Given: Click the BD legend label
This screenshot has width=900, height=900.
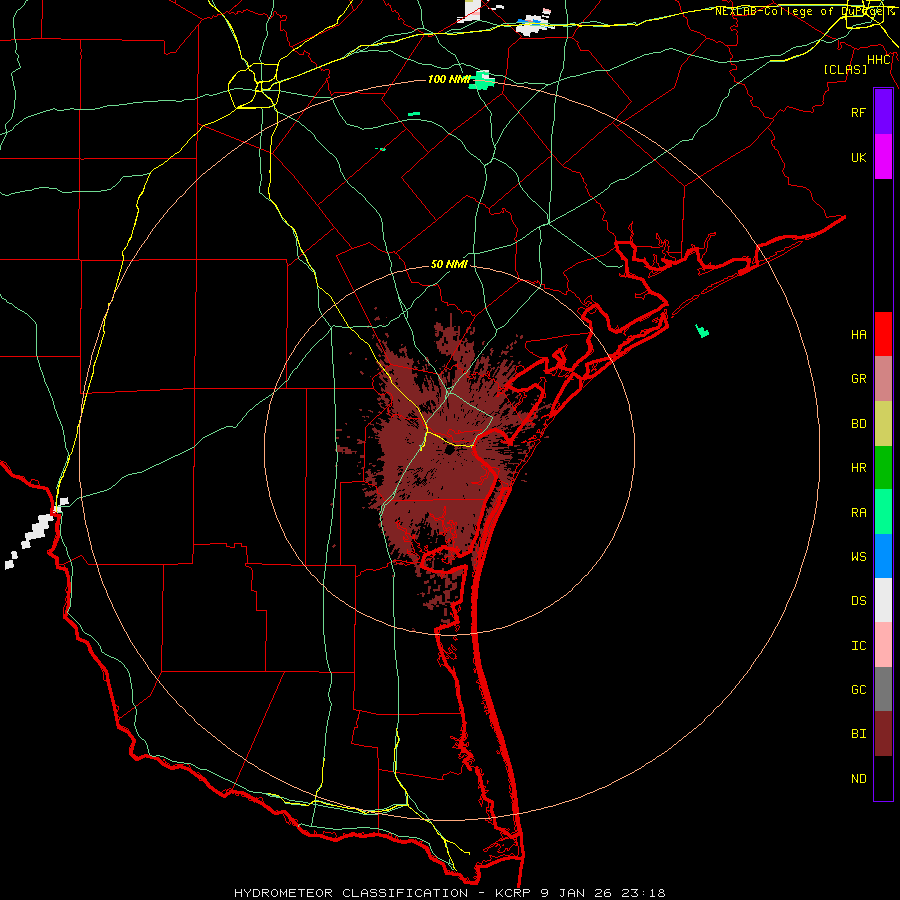Looking at the screenshot, I should tap(858, 424).
